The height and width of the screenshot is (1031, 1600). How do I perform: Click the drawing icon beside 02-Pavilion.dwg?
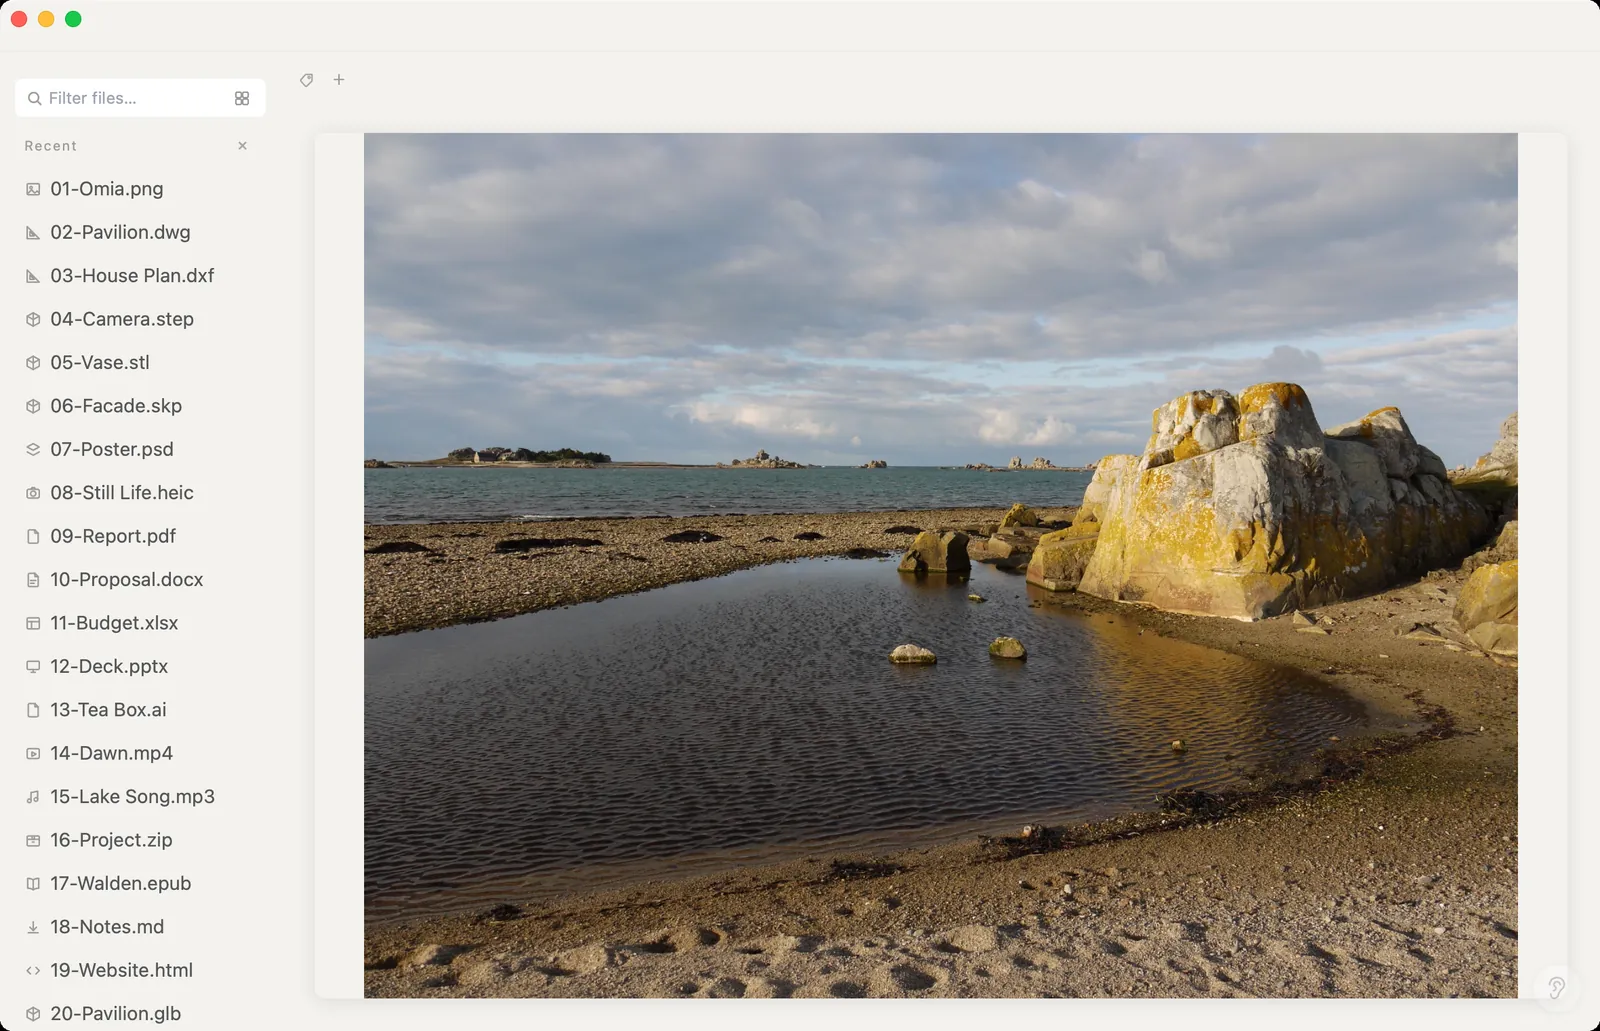pyautogui.click(x=33, y=233)
